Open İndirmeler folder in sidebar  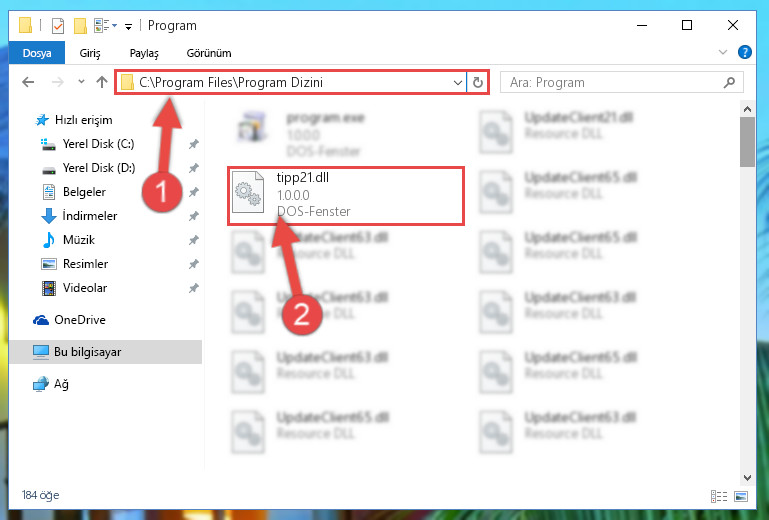point(79,216)
